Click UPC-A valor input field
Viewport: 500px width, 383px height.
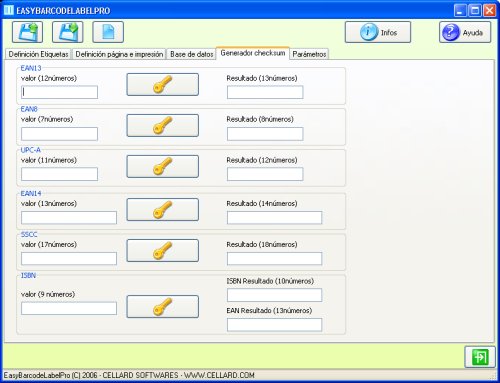coord(59,174)
